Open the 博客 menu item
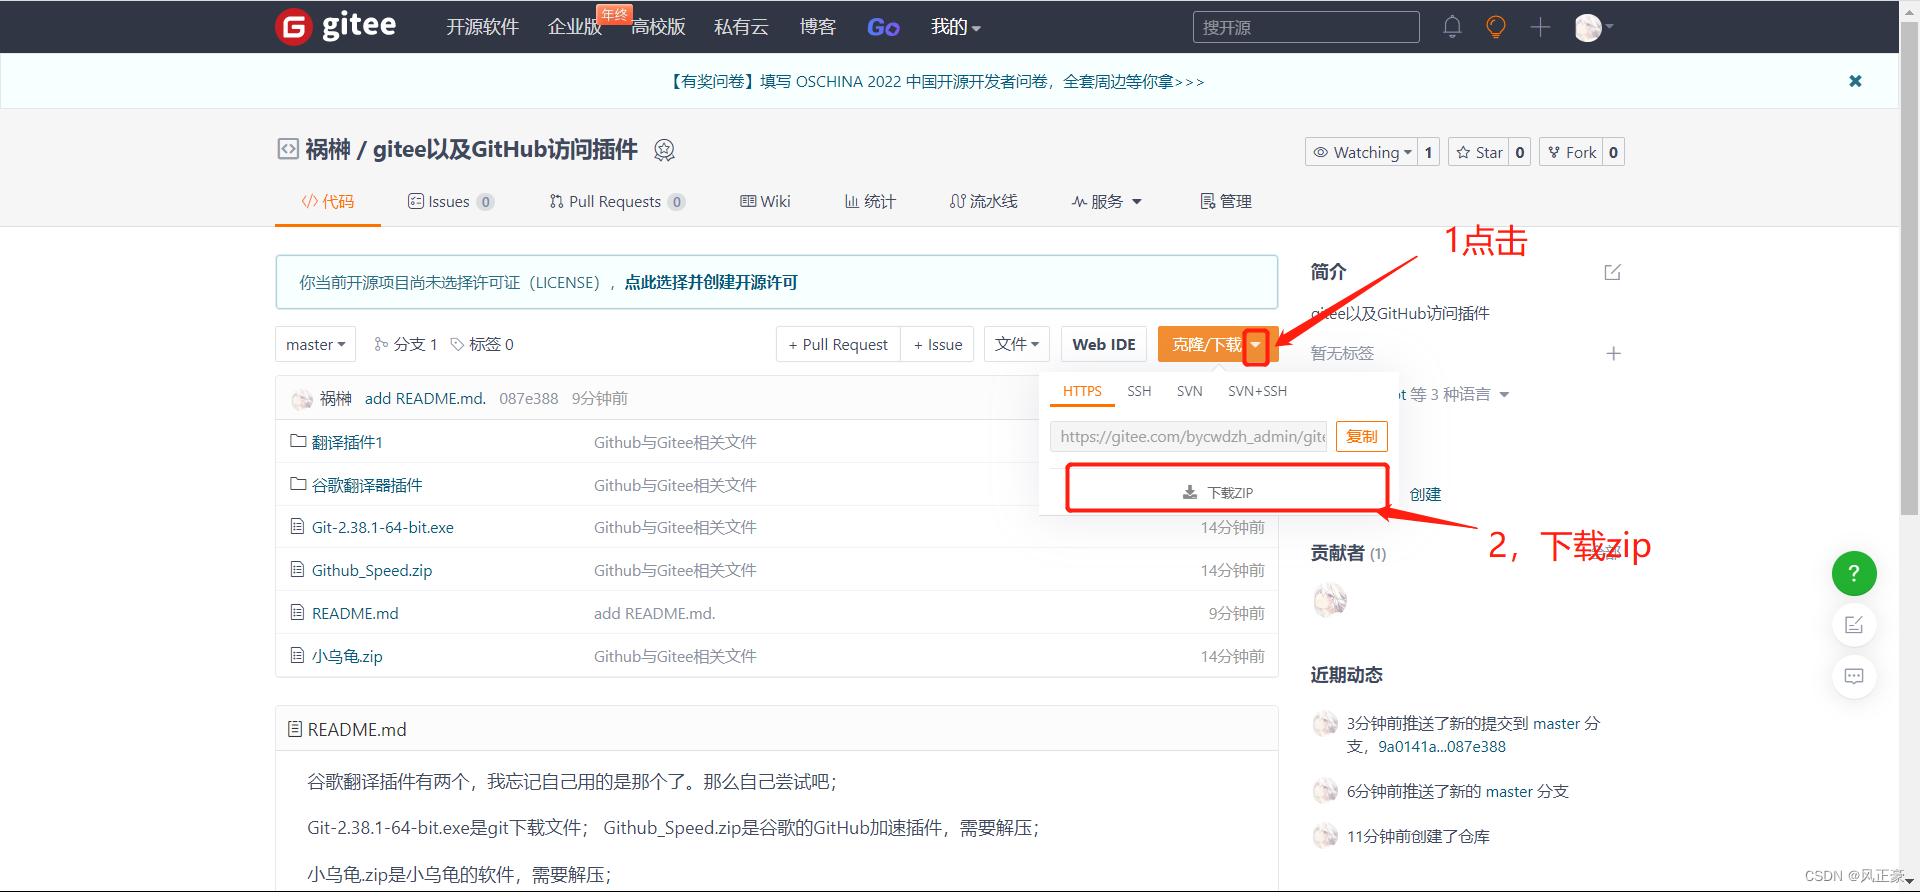The image size is (1920, 892). pos(817,27)
